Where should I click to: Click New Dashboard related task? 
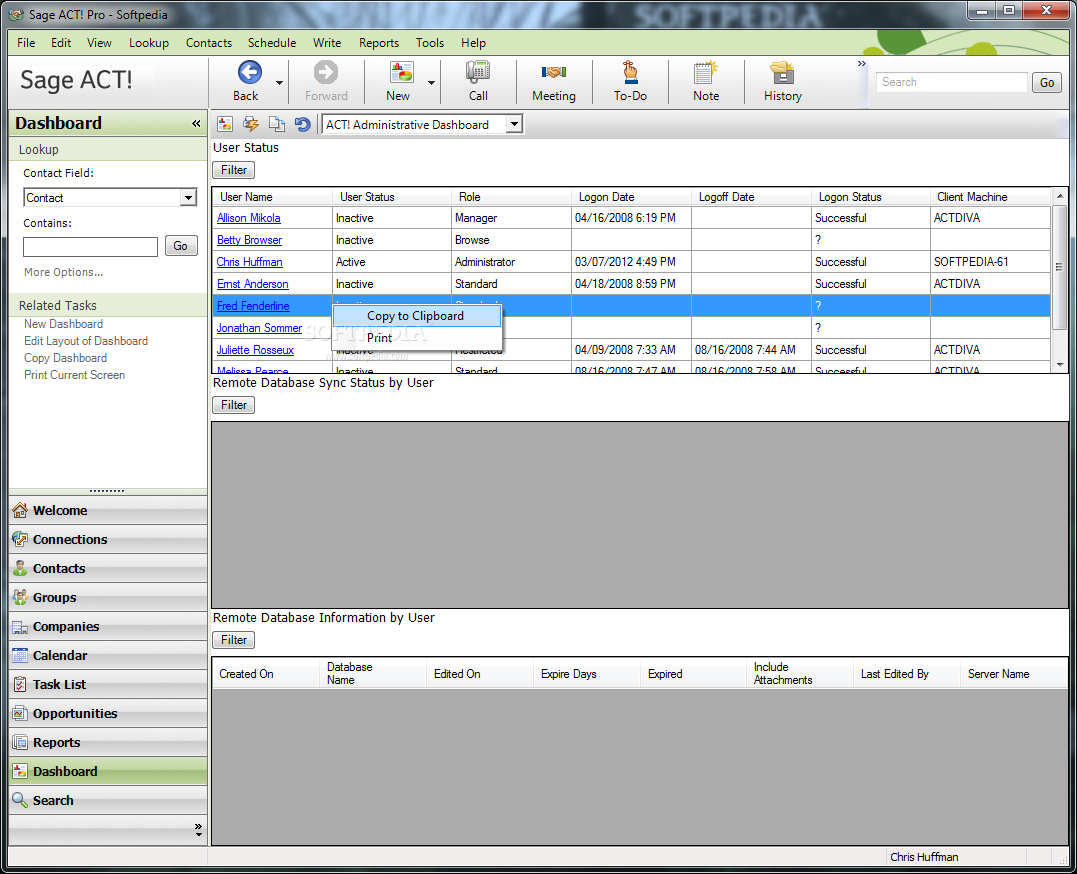tap(63, 324)
